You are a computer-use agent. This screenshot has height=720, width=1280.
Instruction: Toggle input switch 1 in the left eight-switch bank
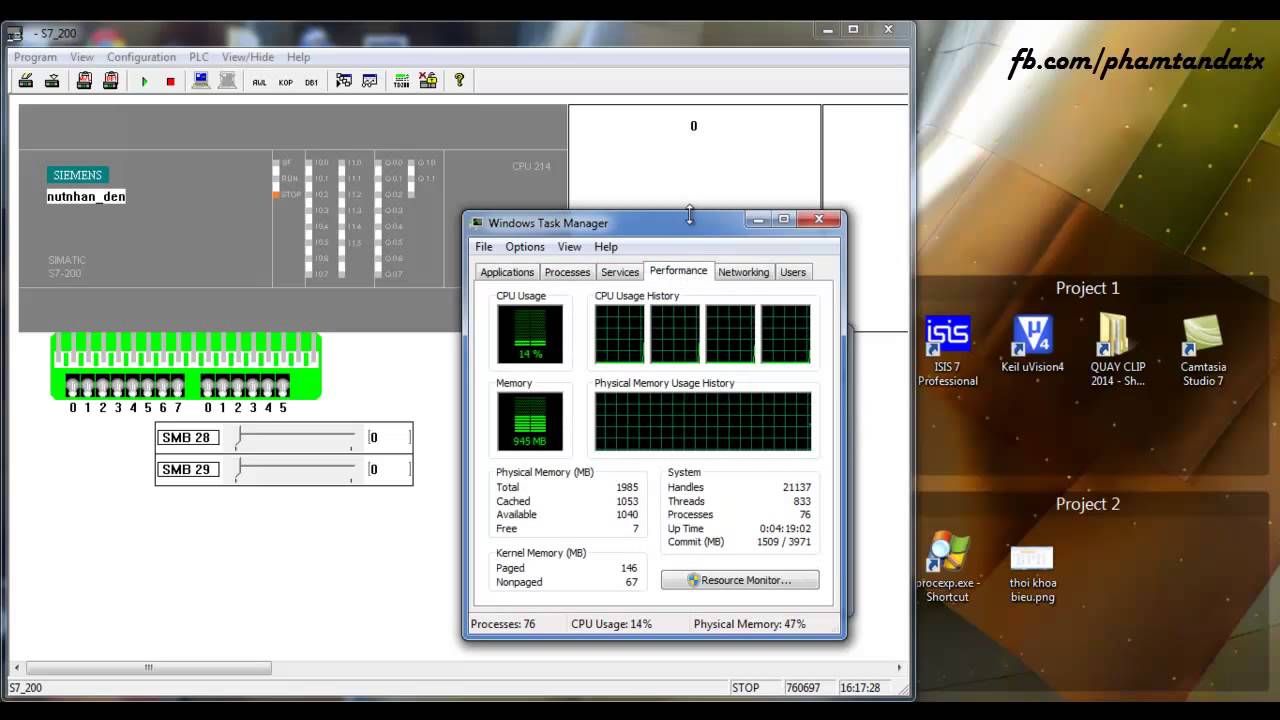[87, 386]
